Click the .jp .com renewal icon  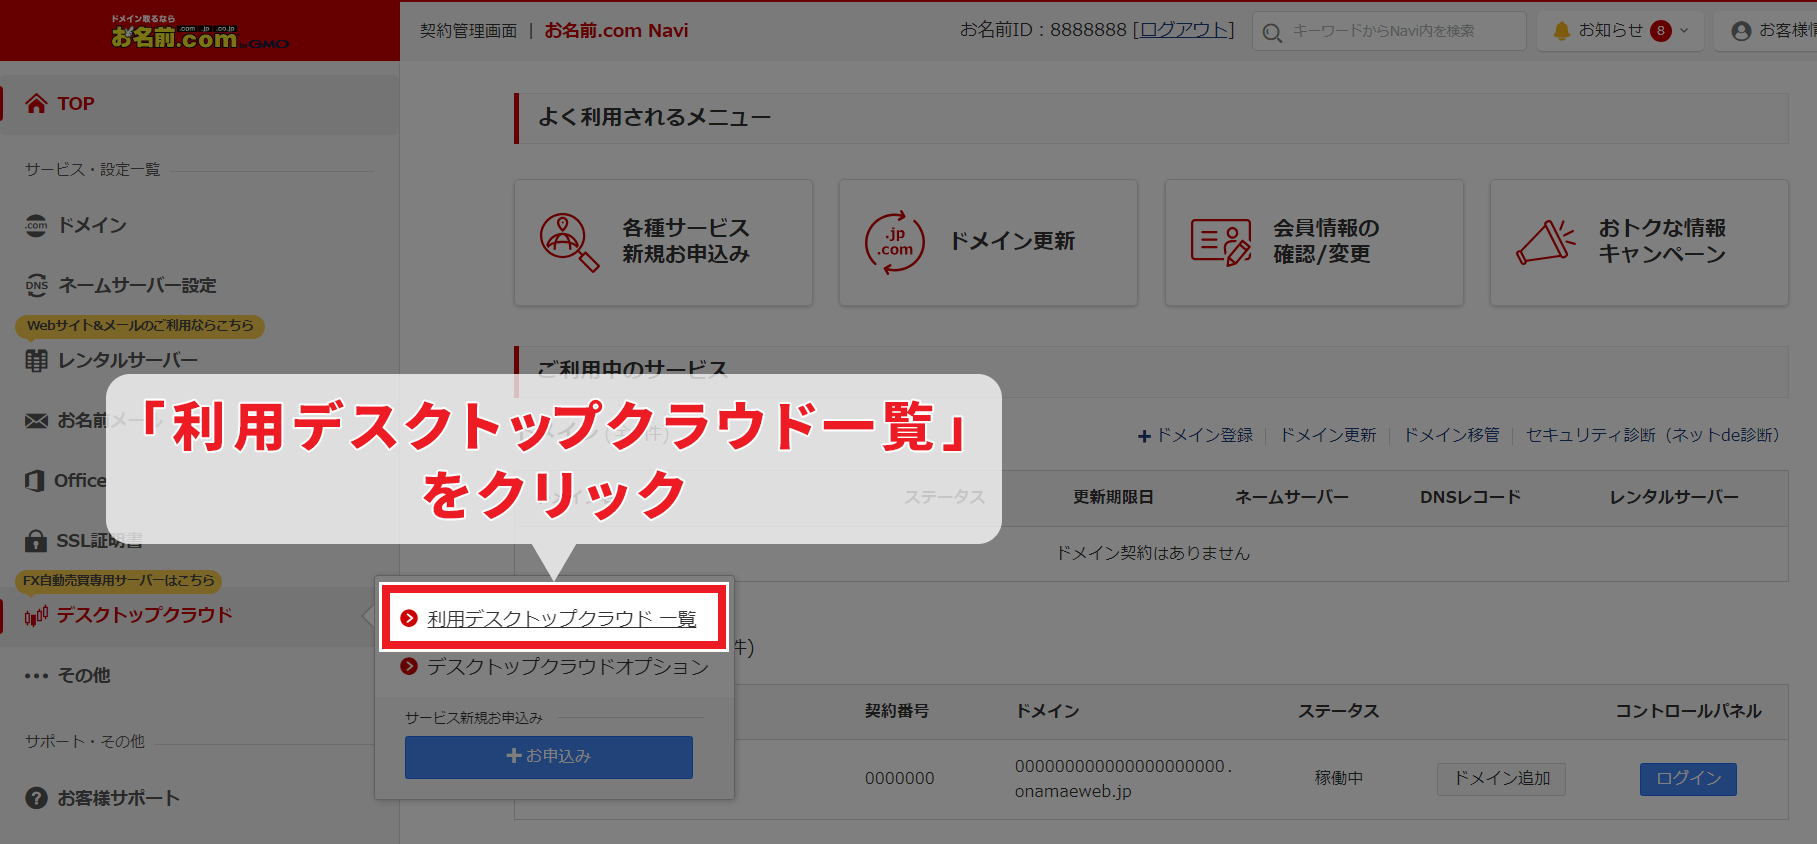895,242
